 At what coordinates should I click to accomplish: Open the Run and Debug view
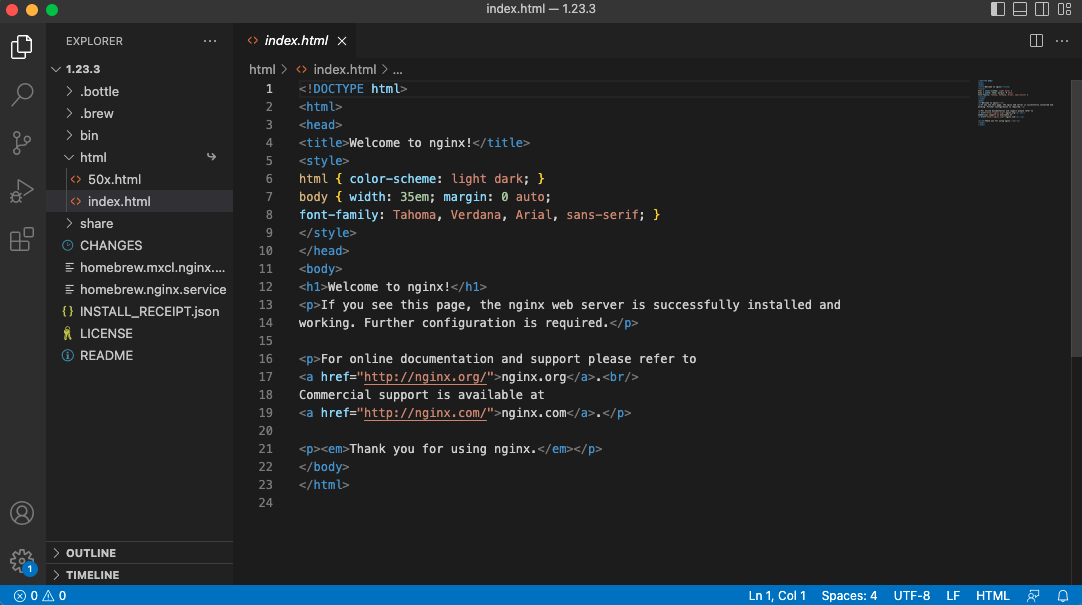22,191
